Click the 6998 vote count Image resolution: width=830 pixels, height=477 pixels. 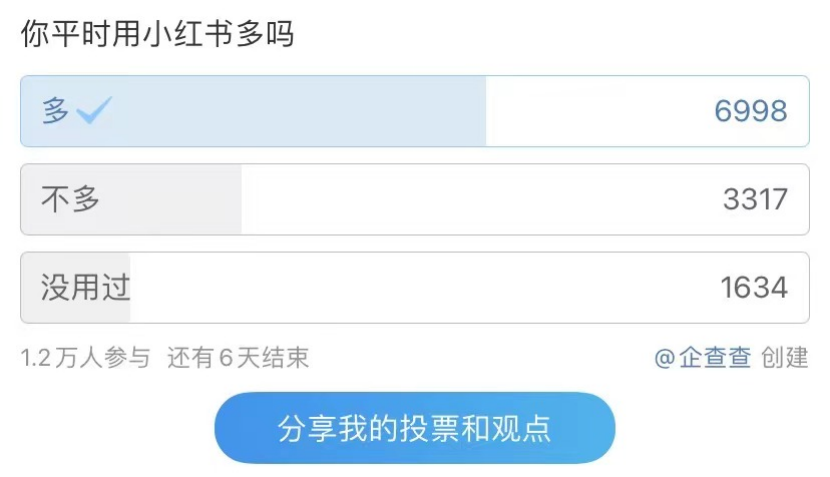pos(750,111)
